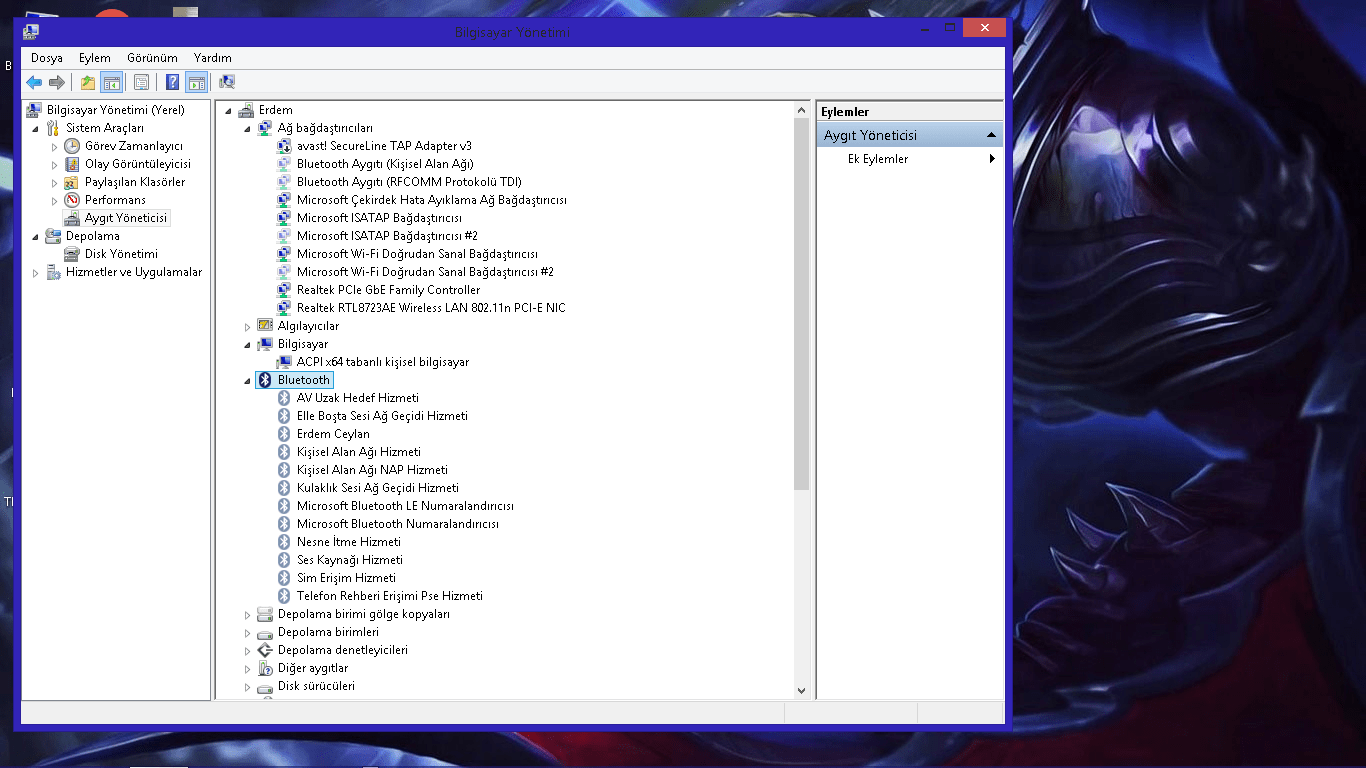Screen dimensions: 1366x768
Task: Click the vertical scrollbar thumb in device list
Action: [801, 304]
